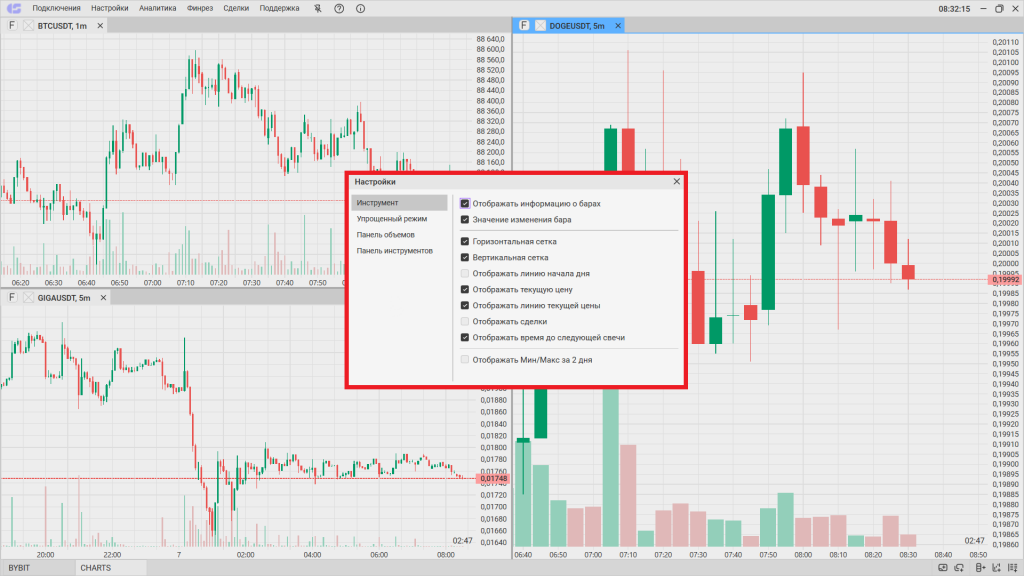Open the help question mark icon

tap(339, 8)
